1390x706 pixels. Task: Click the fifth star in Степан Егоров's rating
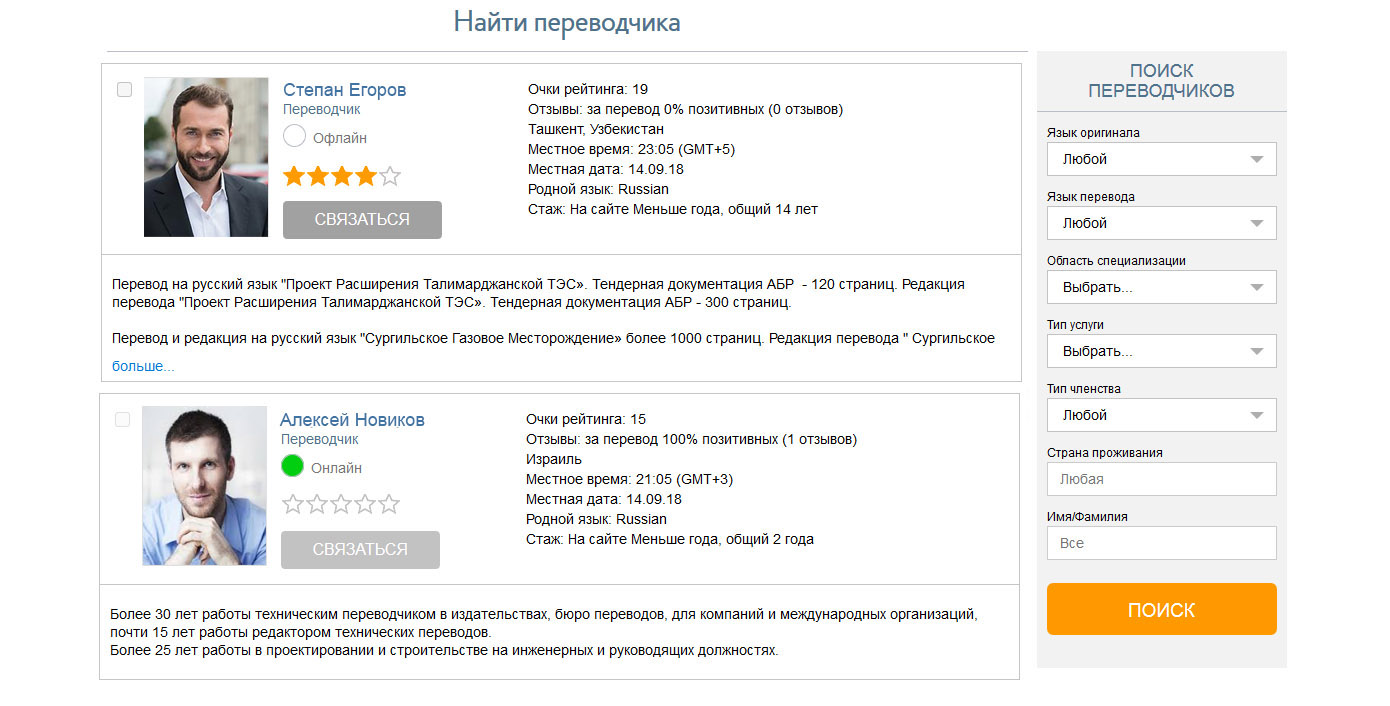[x=391, y=175]
